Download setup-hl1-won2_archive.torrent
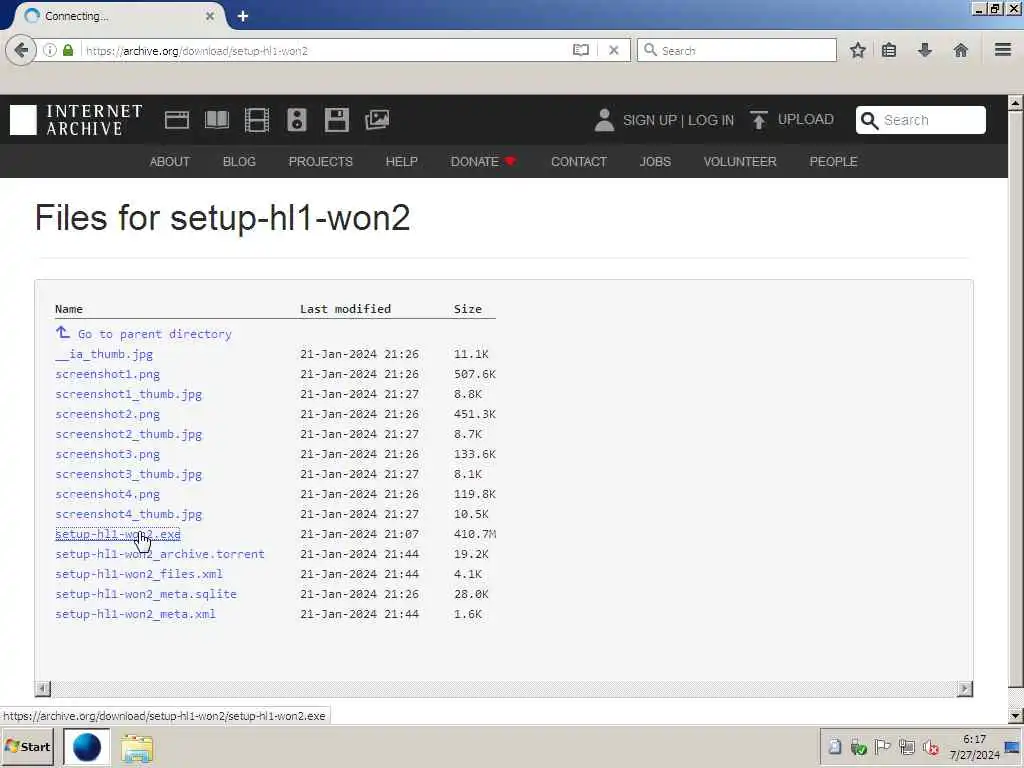 point(160,554)
